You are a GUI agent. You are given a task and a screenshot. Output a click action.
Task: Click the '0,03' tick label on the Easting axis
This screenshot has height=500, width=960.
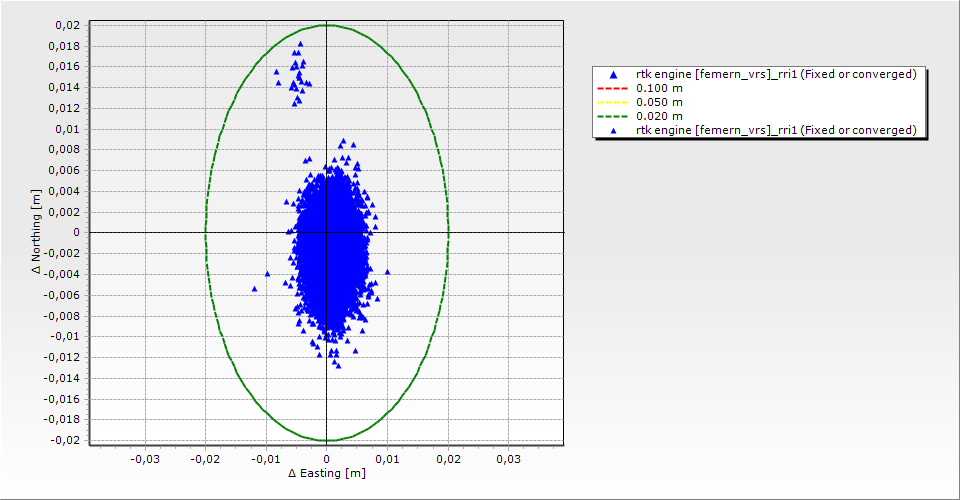tap(509, 459)
